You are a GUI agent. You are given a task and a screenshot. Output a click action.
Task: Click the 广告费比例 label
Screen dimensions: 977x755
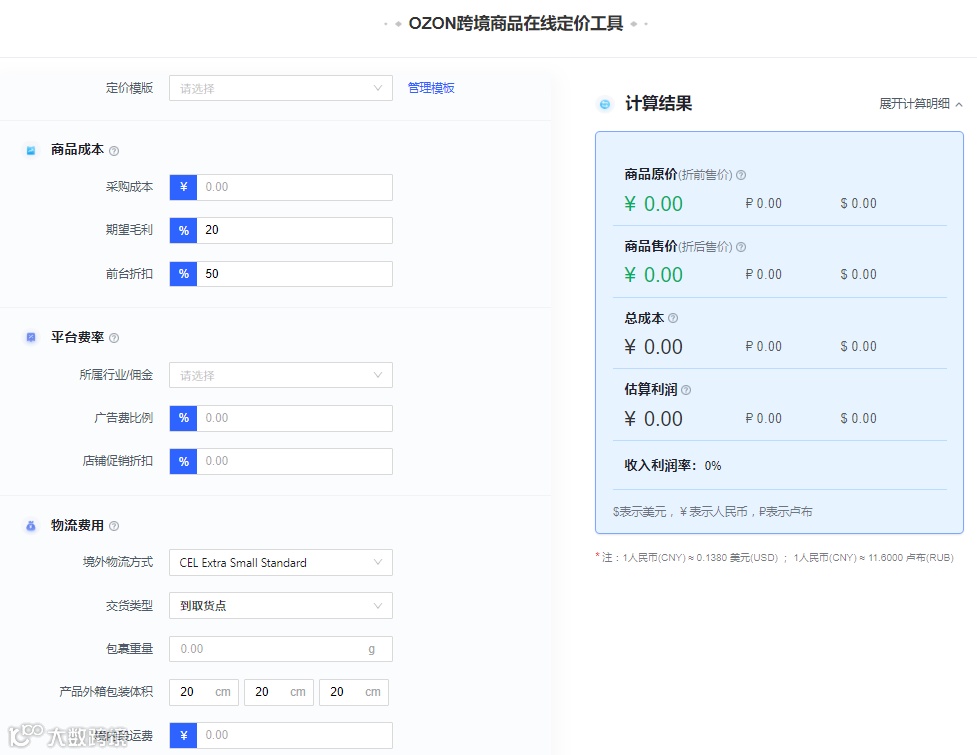tap(123, 418)
